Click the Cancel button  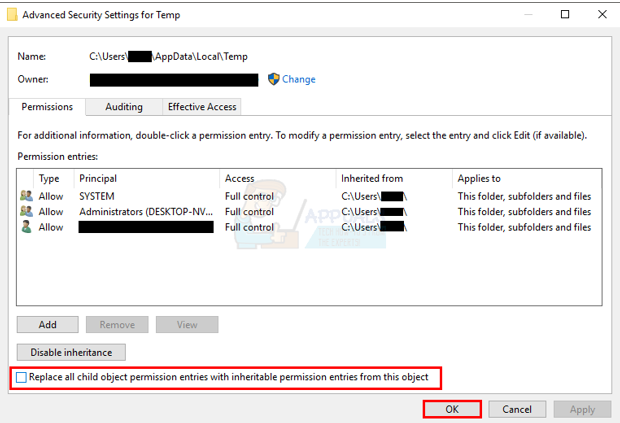tap(517, 409)
